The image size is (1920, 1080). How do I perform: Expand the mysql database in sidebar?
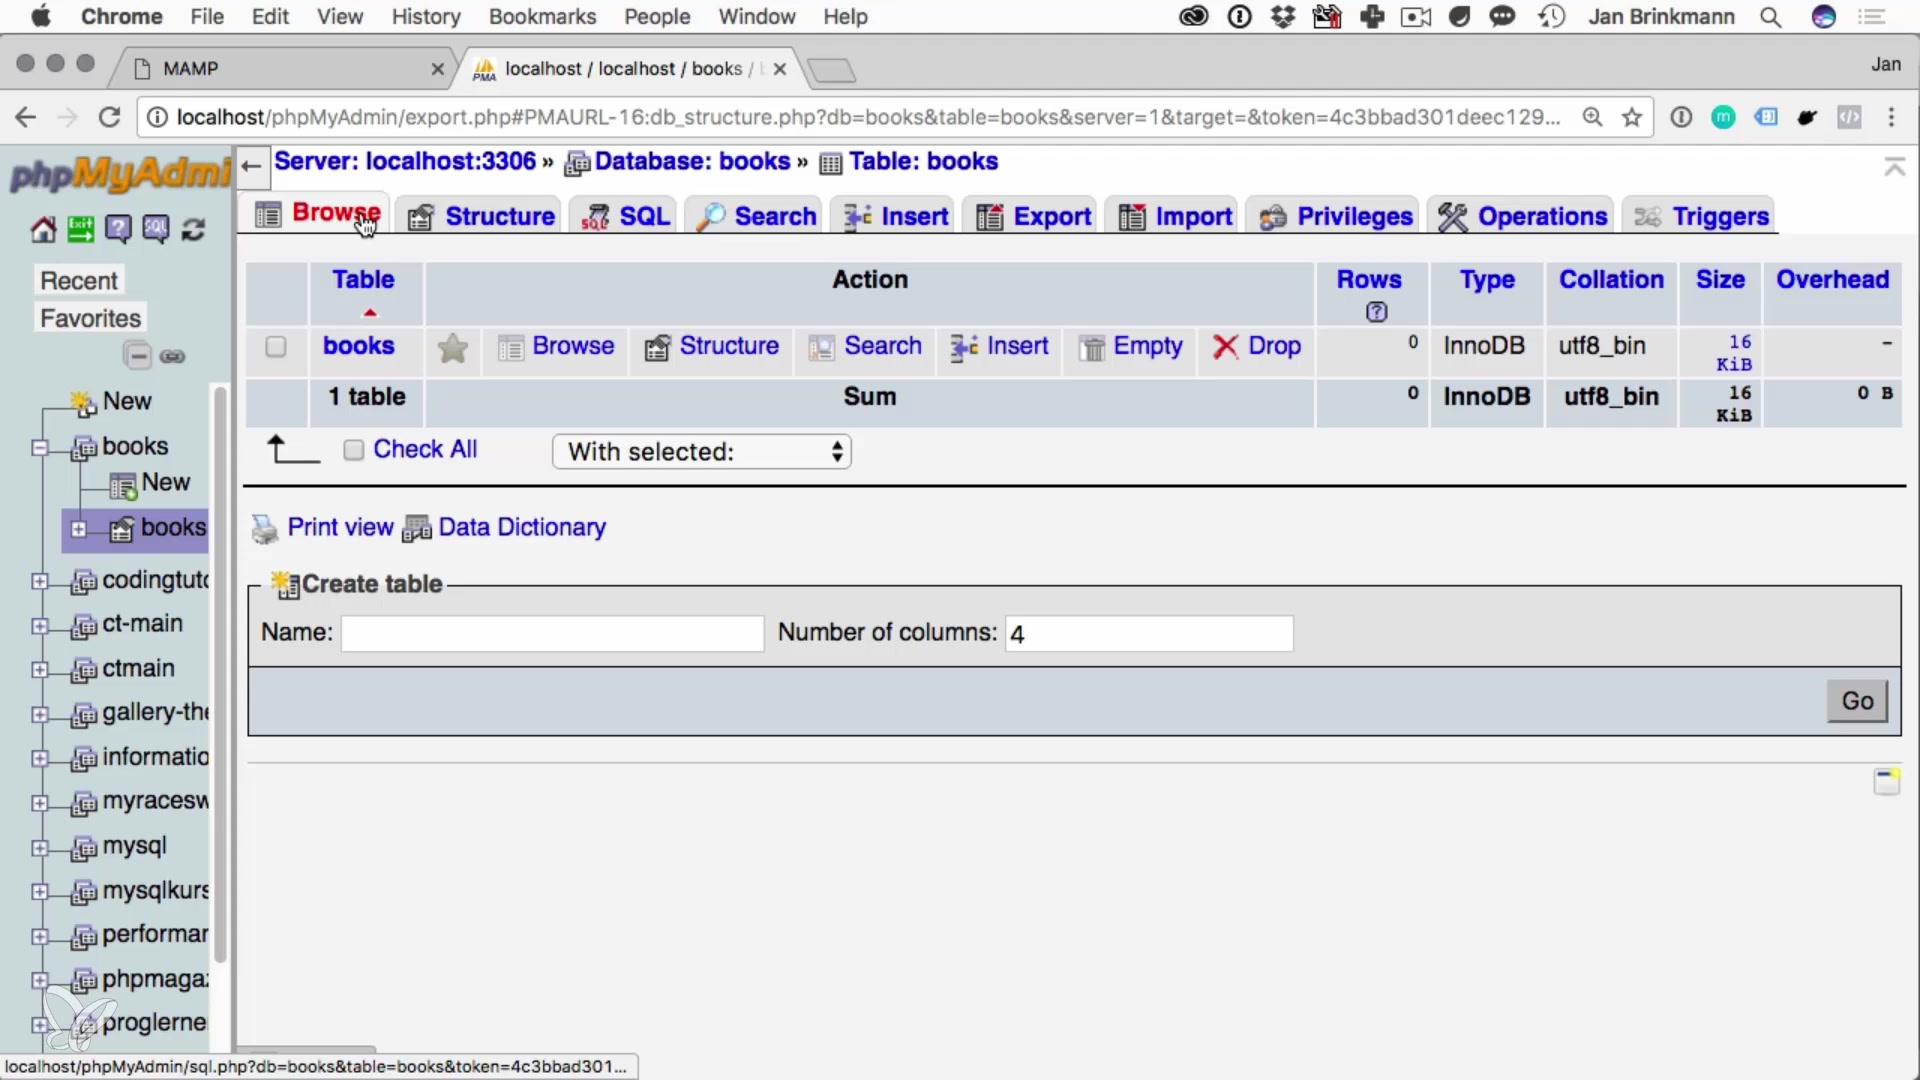(x=39, y=848)
